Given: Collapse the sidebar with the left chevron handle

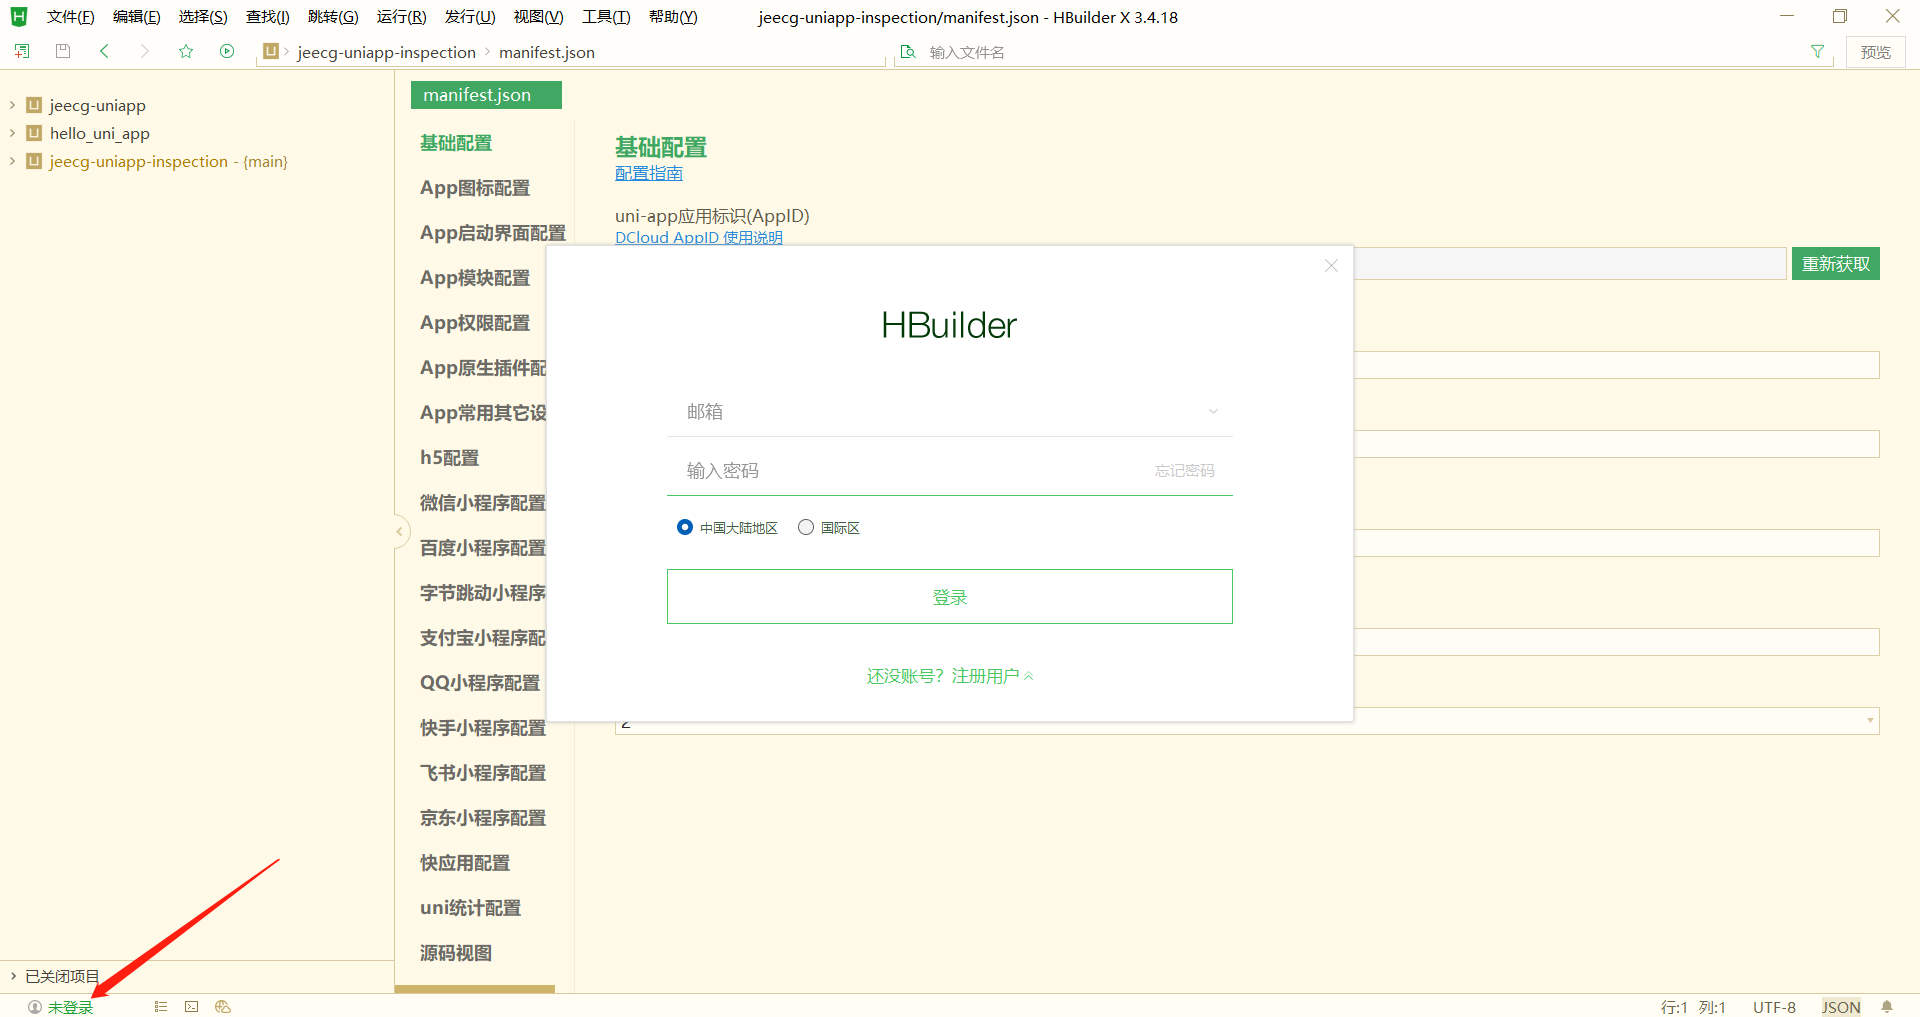Looking at the screenshot, I should click(399, 531).
